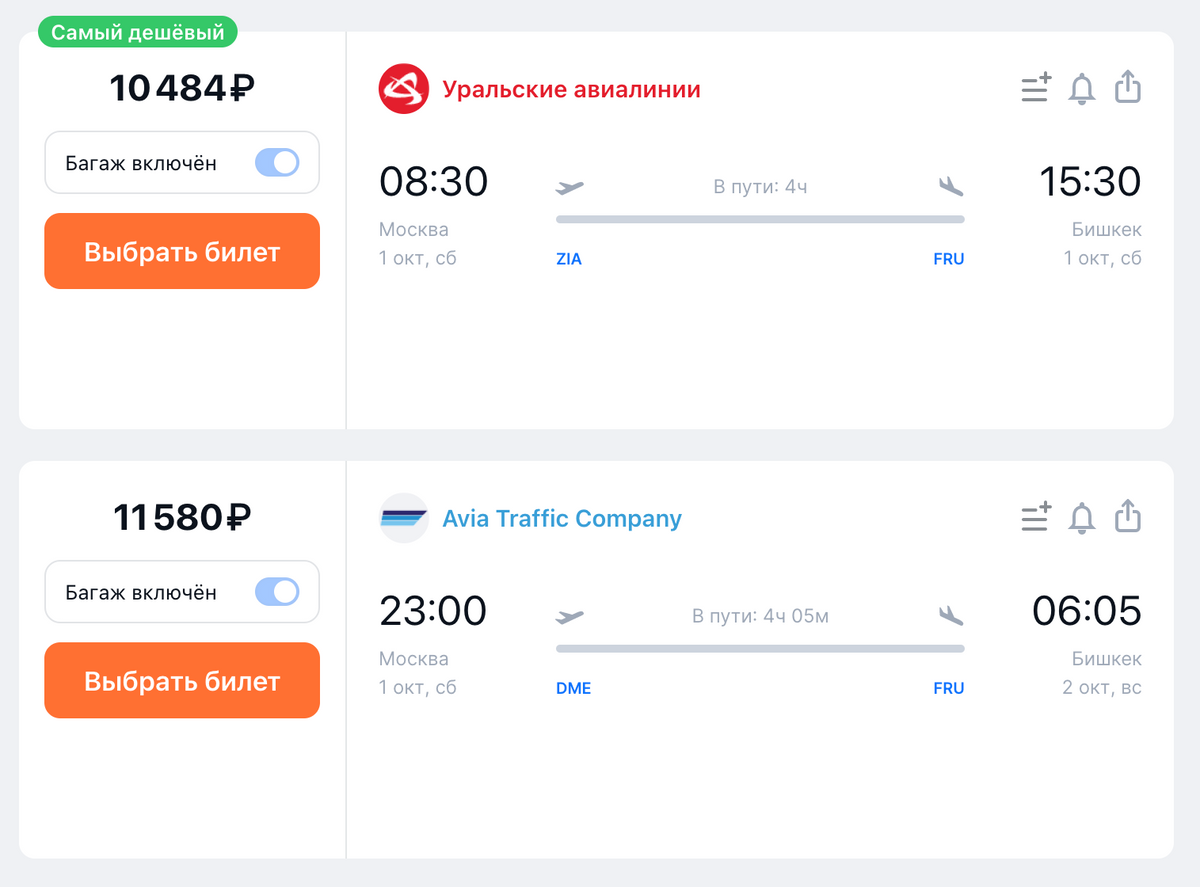The image size is (1200, 887).
Task: Share the Ural Airlines ticket
Action: click(1127, 87)
